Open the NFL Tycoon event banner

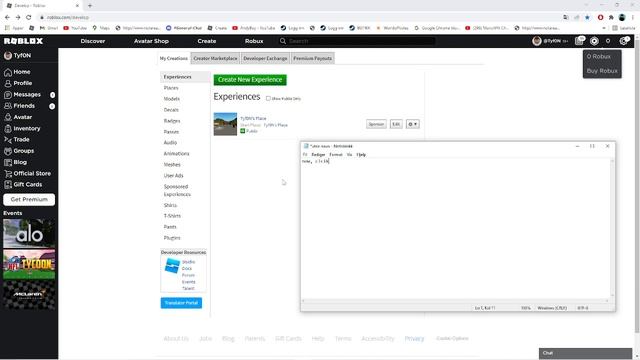[29, 264]
